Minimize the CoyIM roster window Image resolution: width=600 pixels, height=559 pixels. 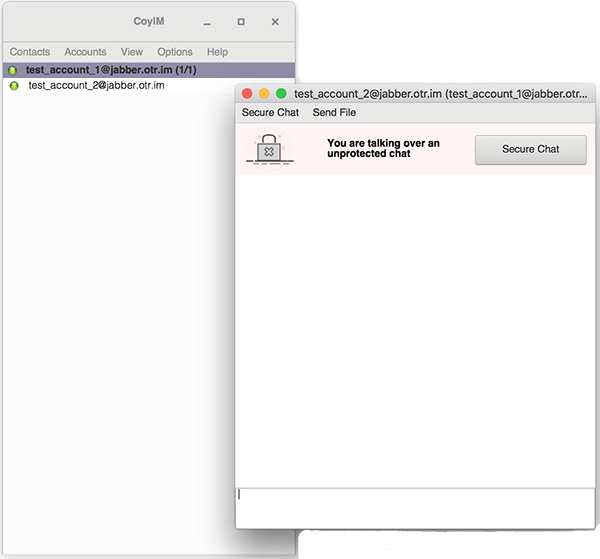coord(207,21)
